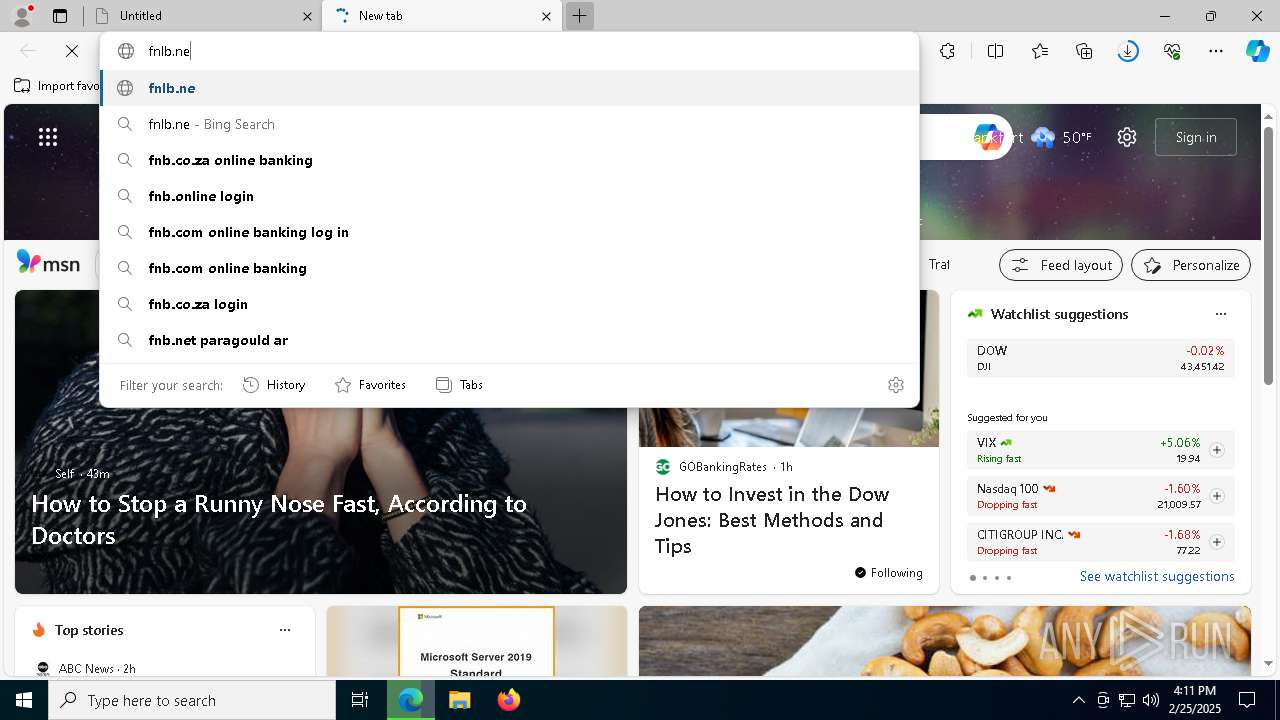Open the Favorites star toolbar icon
Screen dimensions: 1280x720
coord(1040,51)
